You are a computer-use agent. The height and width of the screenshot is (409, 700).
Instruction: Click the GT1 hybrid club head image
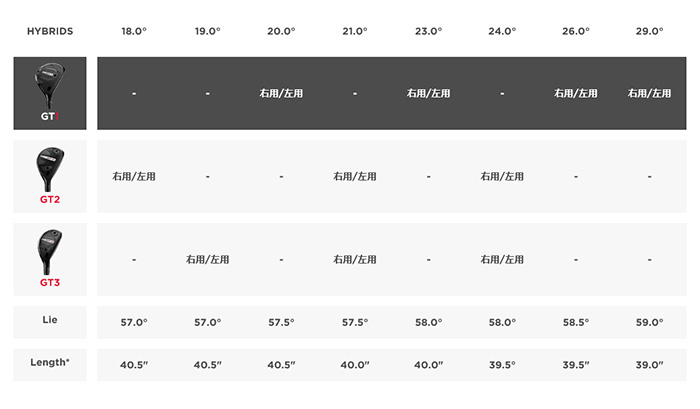(49, 83)
